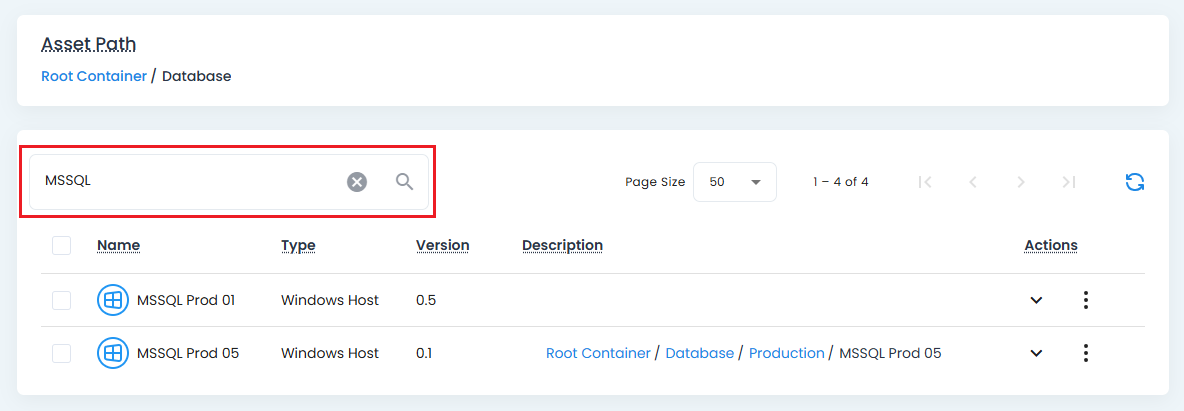Check the MSSQL Prod 01 row checkbox
Screen dimensions: 1184x411
(62, 300)
